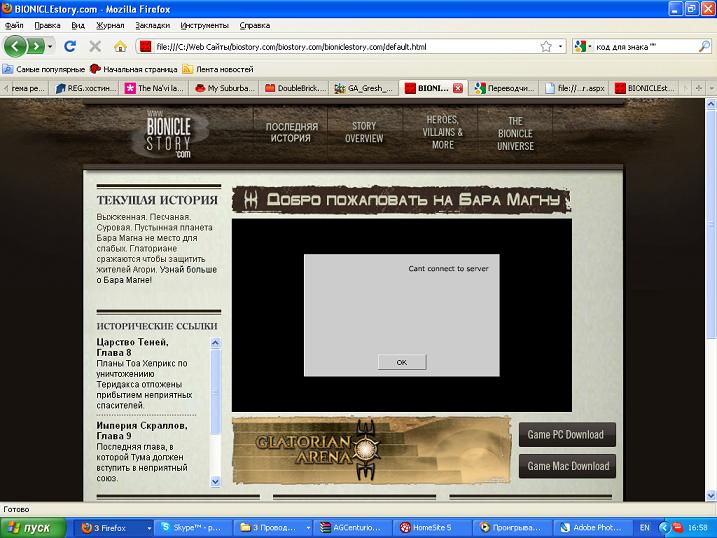Open the Инструменты menu

pyautogui.click(x=204, y=25)
